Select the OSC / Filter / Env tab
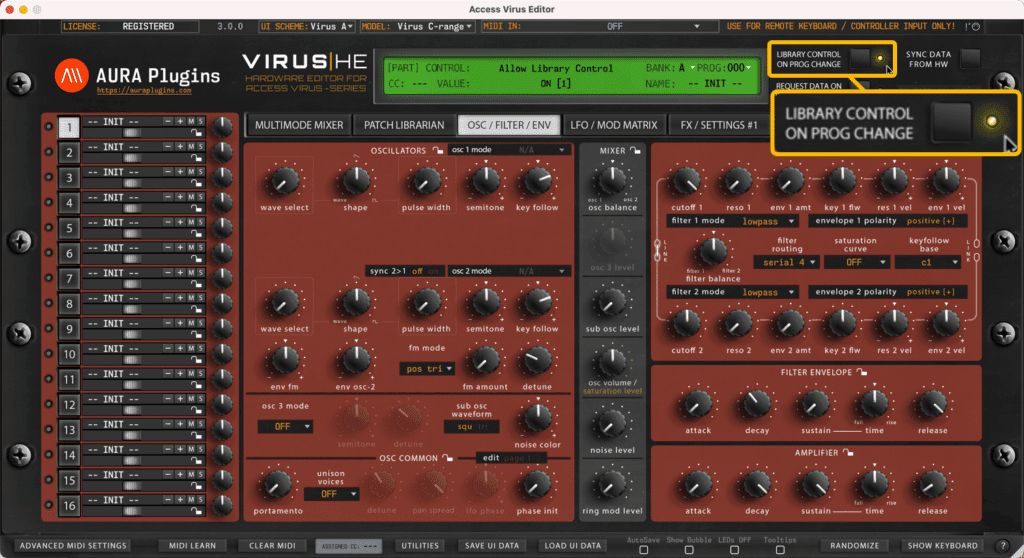The image size is (1024, 558). (509, 125)
